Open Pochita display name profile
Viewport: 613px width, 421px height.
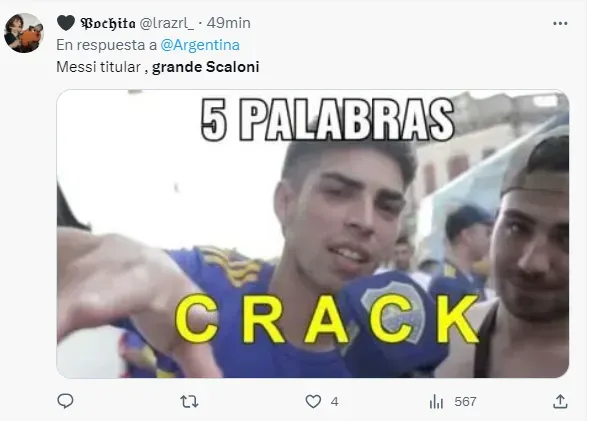[x=108, y=23]
